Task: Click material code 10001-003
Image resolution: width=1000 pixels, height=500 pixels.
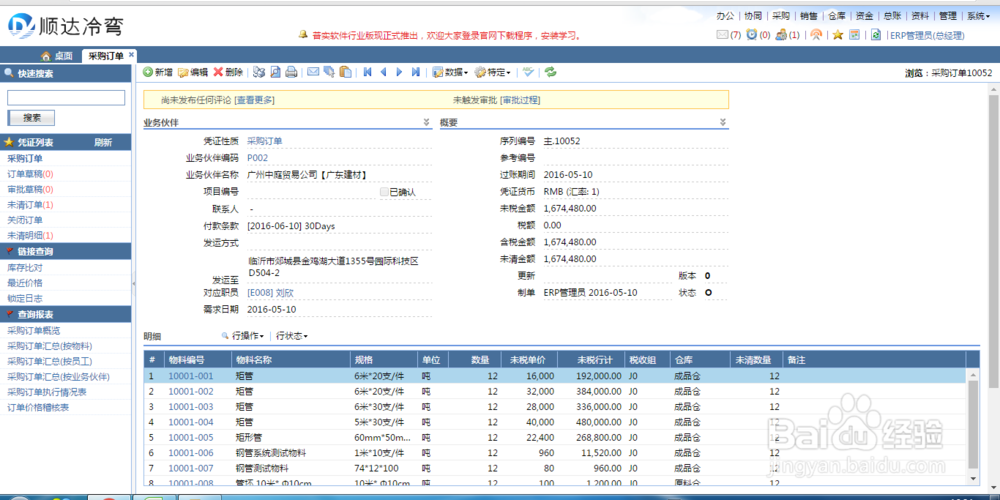Action: point(191,407)
